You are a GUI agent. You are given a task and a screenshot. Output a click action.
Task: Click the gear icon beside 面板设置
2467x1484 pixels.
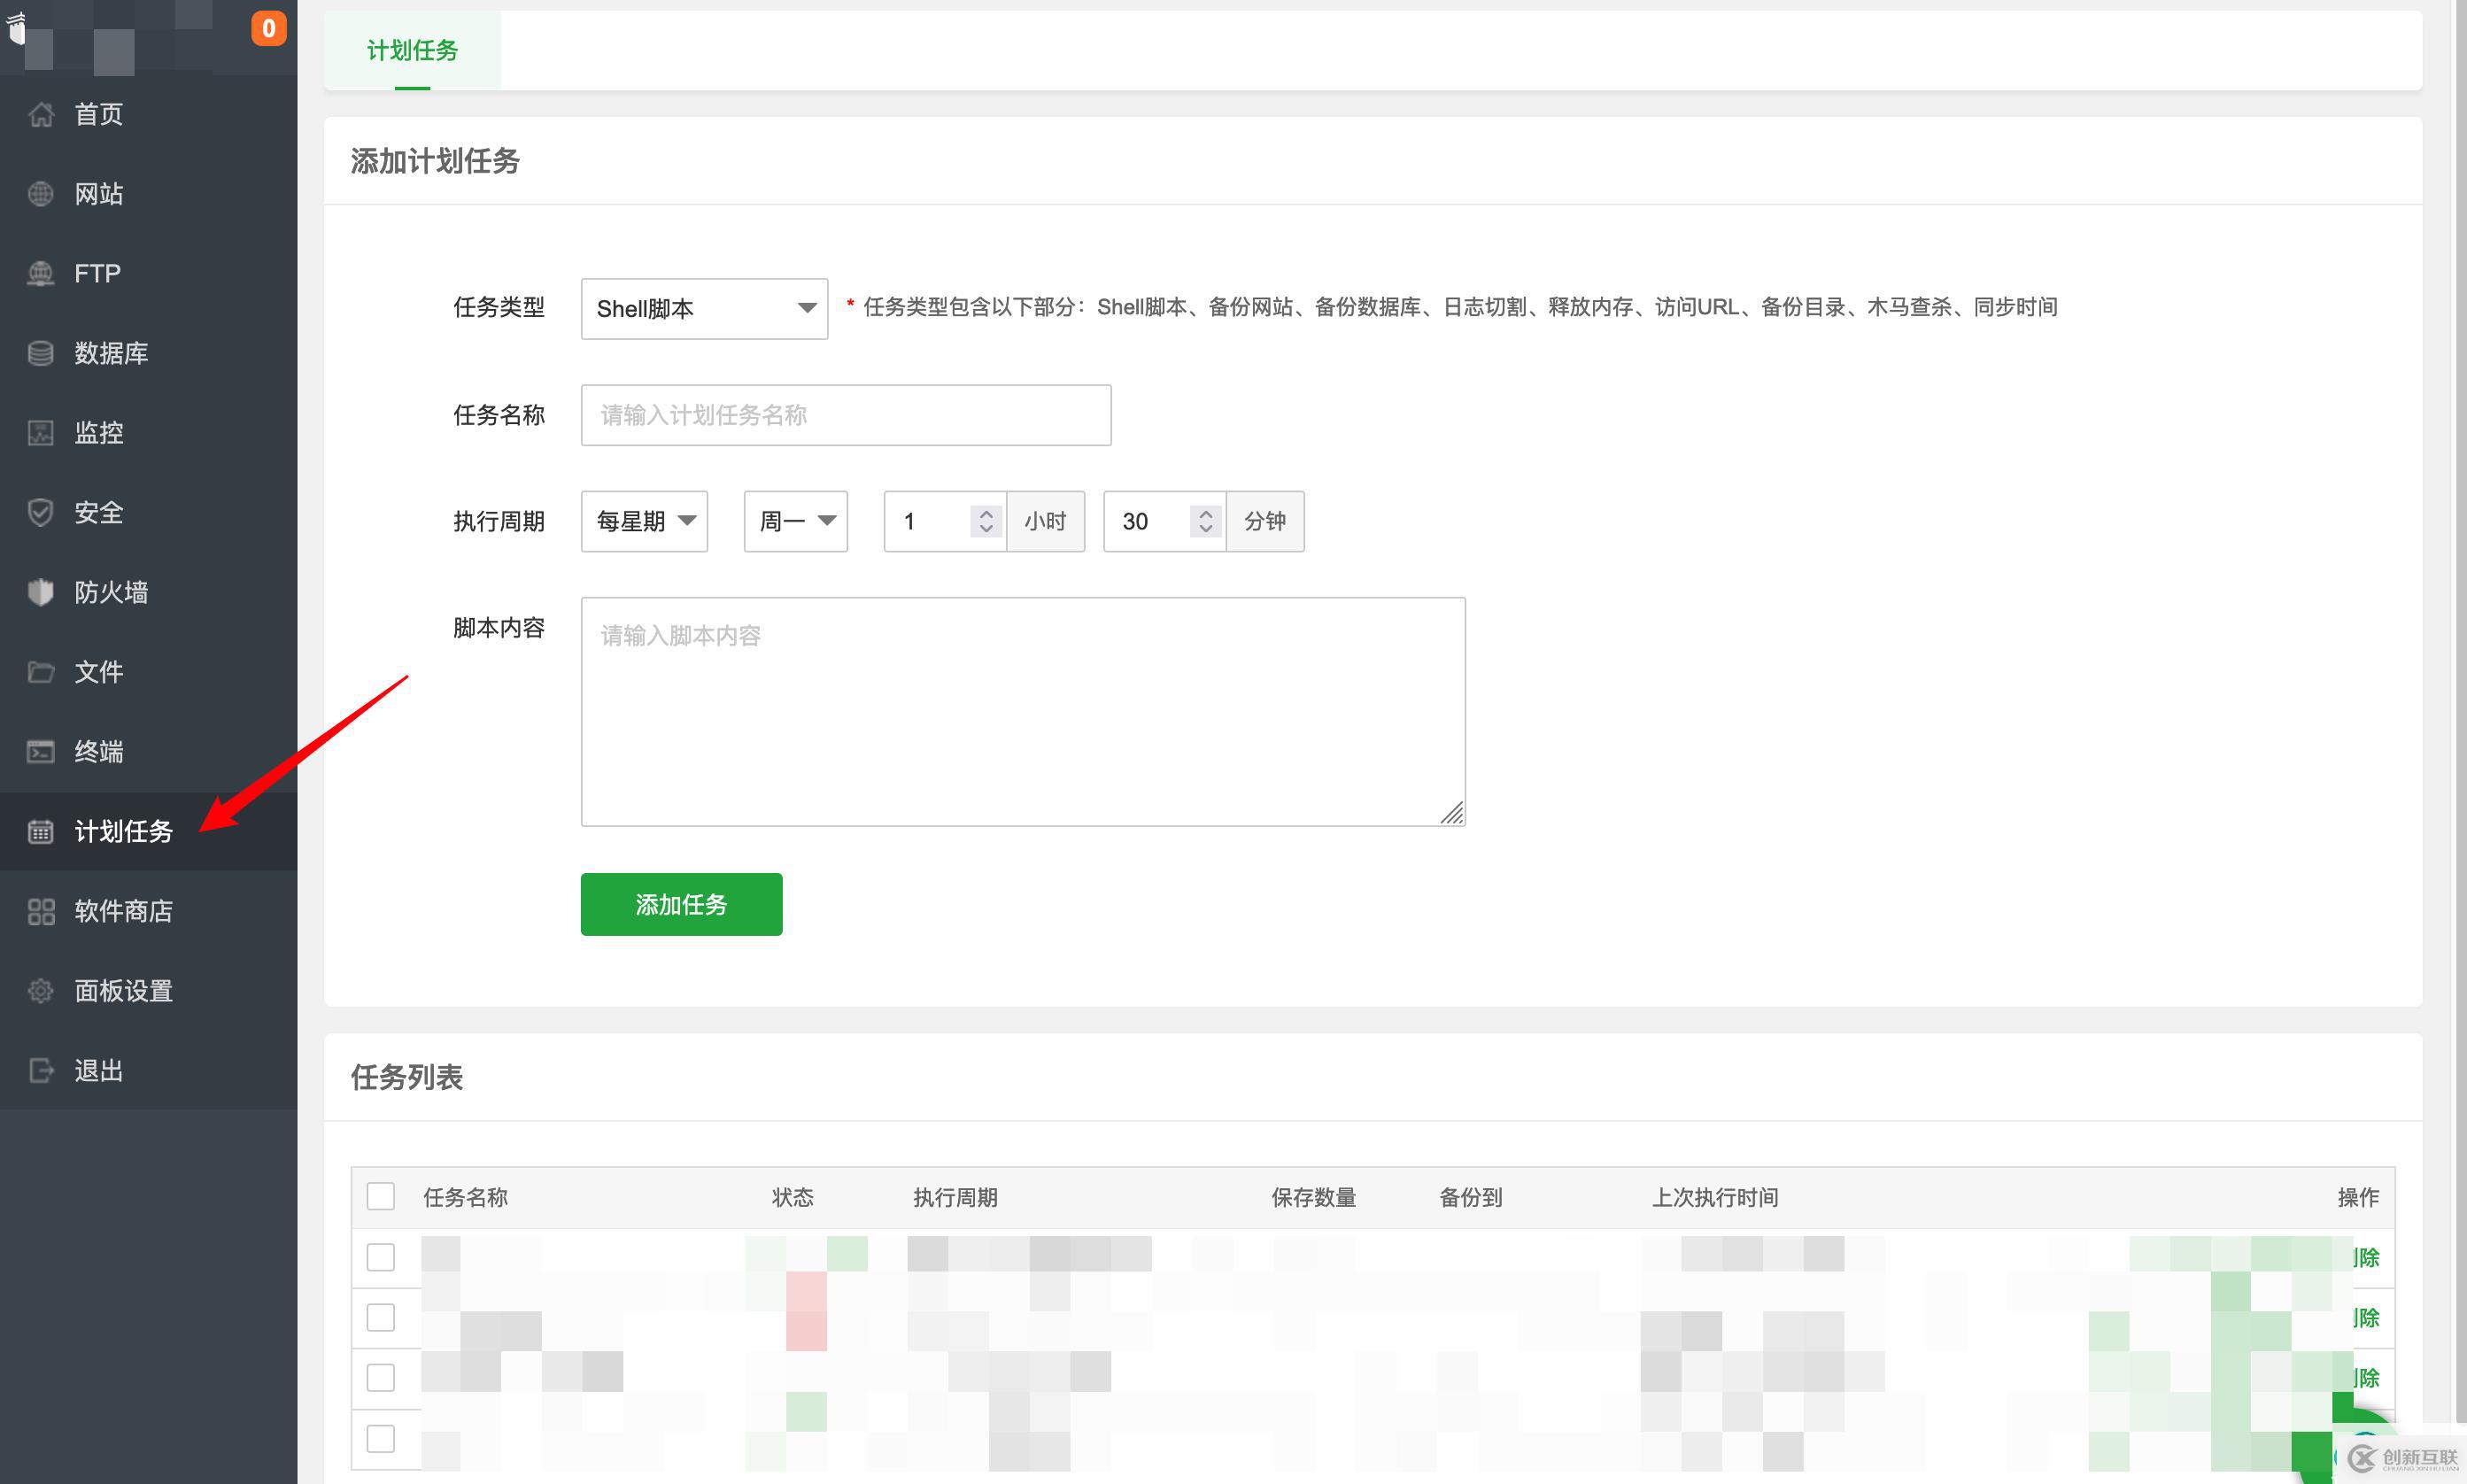(x=40, y=991)
